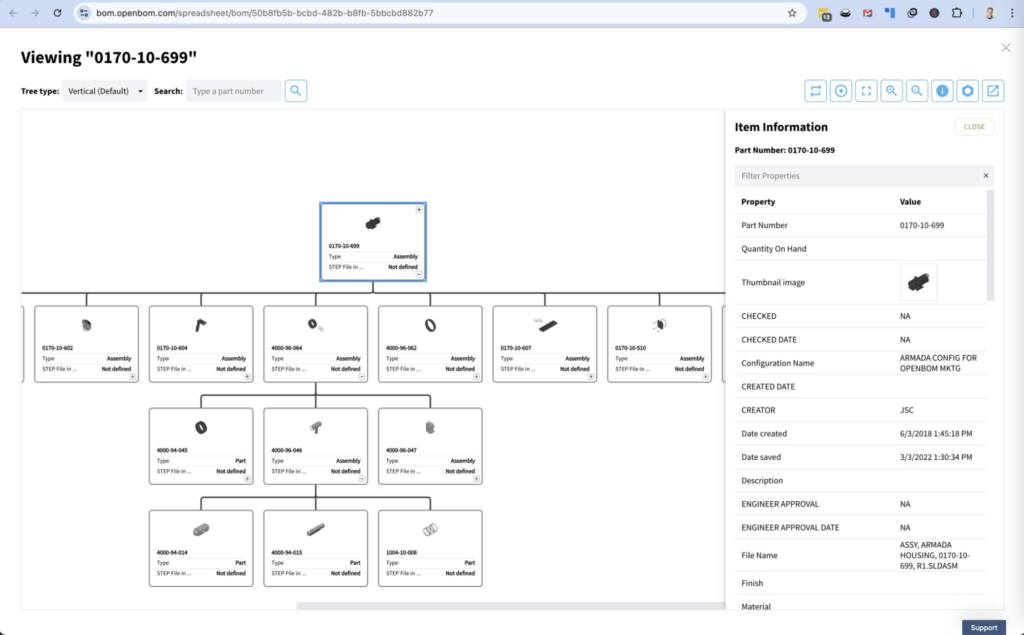Viewport: 1024px width, 635px height.
Task: Close the viewing dialog with the top-right X
Action: 1006,48
